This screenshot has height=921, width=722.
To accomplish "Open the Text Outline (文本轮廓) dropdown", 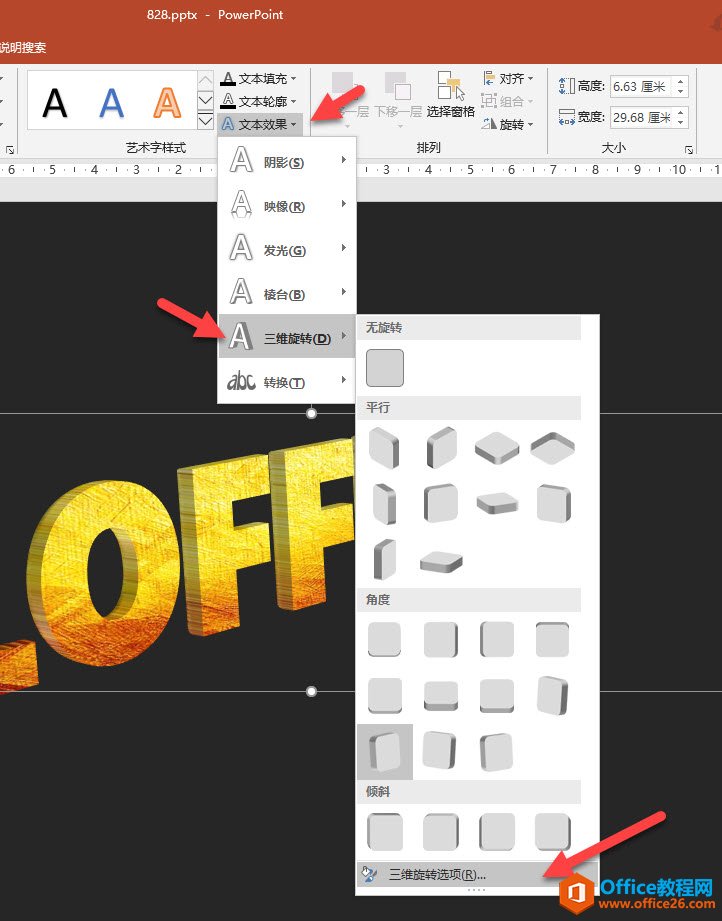I will coord(258,101).
